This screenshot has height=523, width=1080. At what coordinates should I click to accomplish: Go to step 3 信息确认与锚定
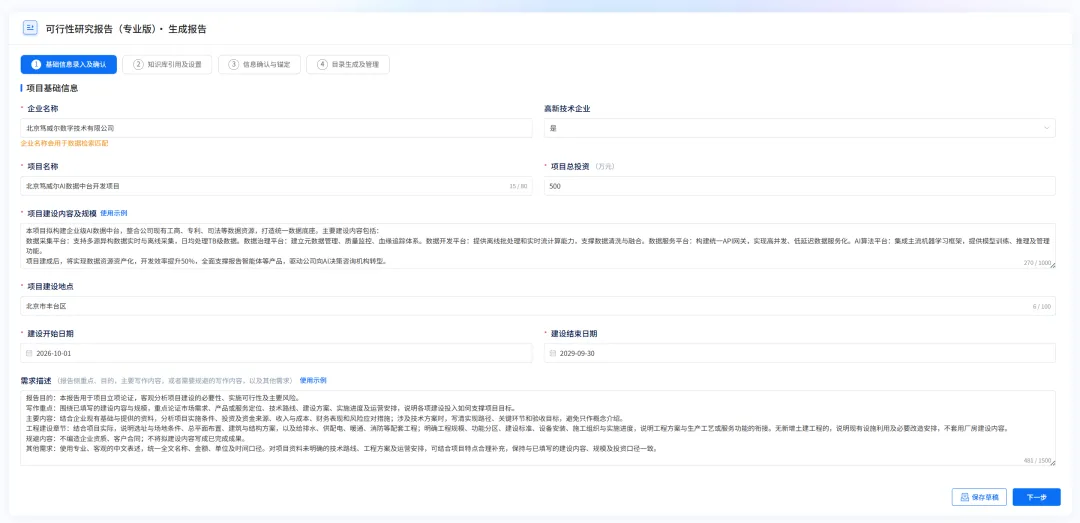tap(259, 64)
